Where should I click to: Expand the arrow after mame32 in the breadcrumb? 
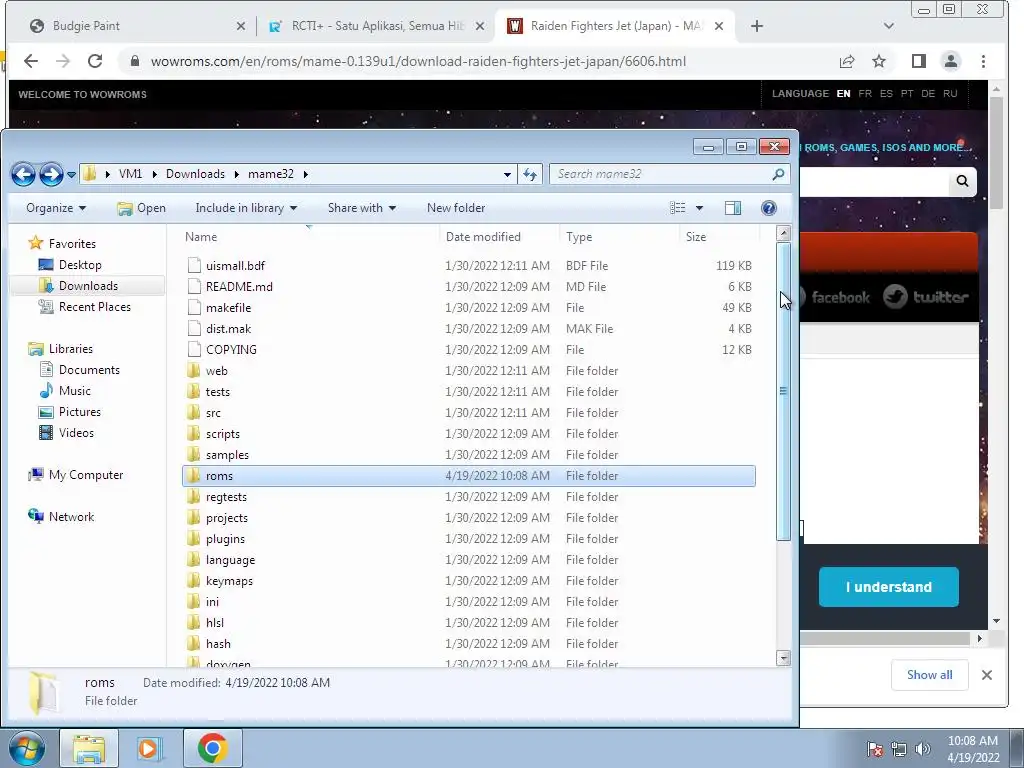[306, 174]
